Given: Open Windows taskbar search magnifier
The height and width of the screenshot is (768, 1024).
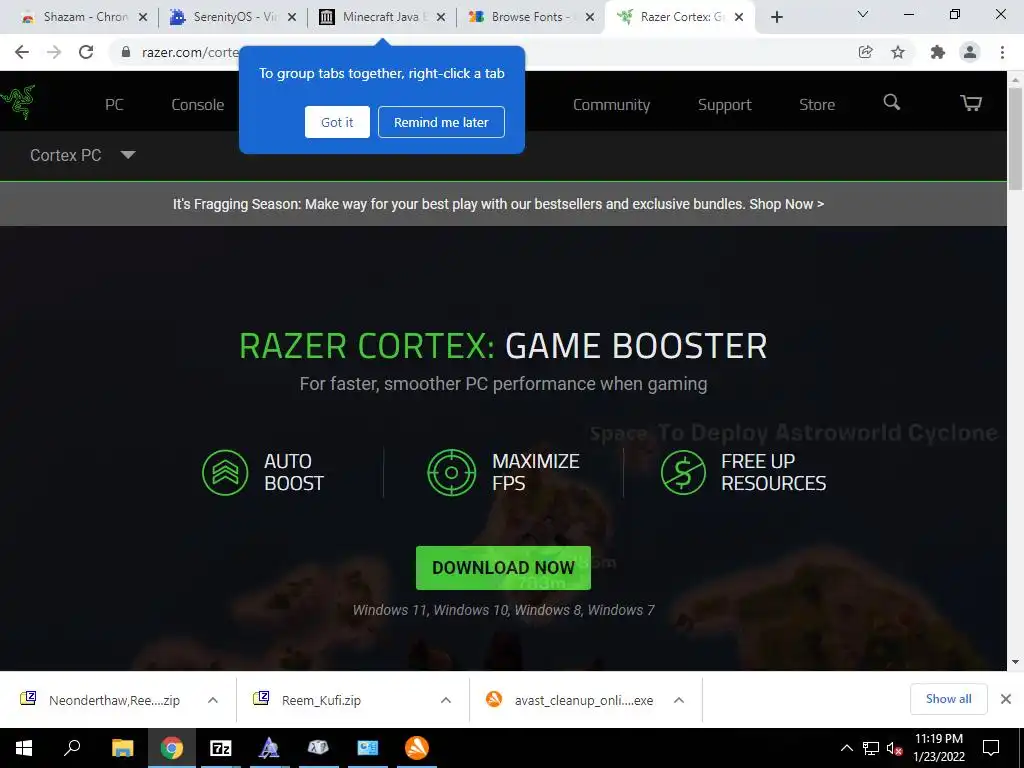Looking at the screenshot, I should pos(72,748).
